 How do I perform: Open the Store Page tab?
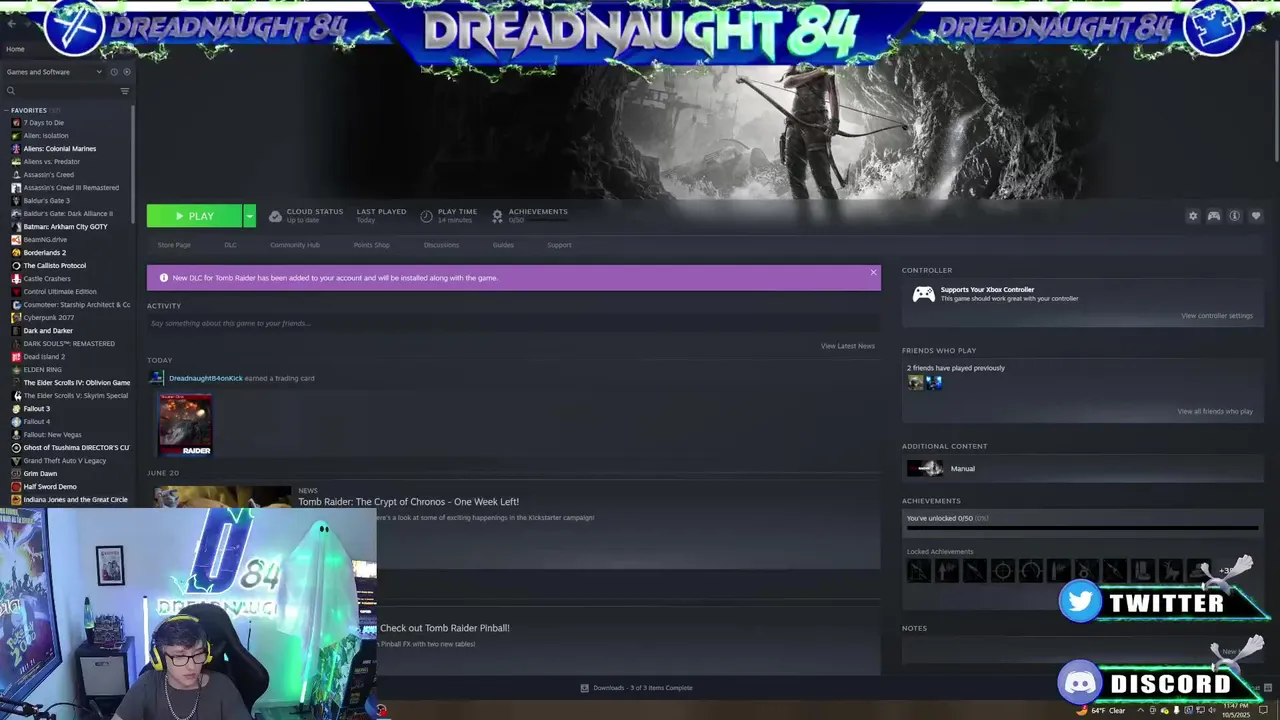[174, 245]
